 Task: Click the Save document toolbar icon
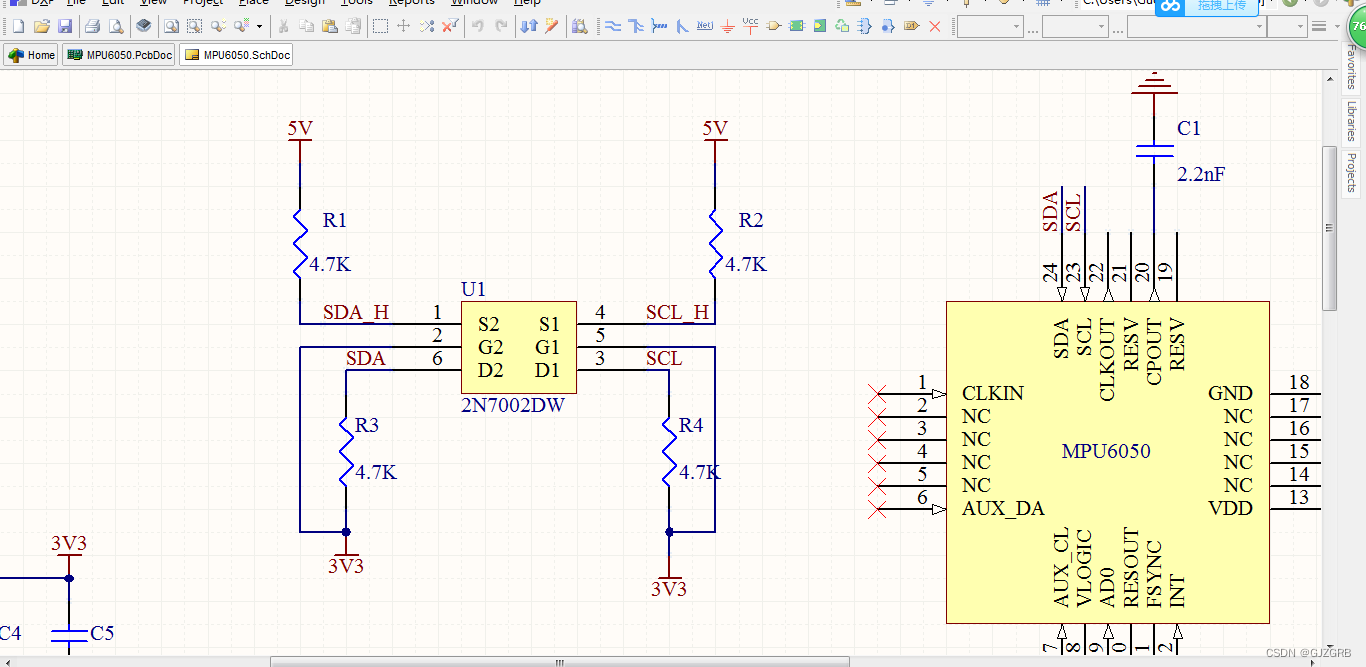point(65,26)
